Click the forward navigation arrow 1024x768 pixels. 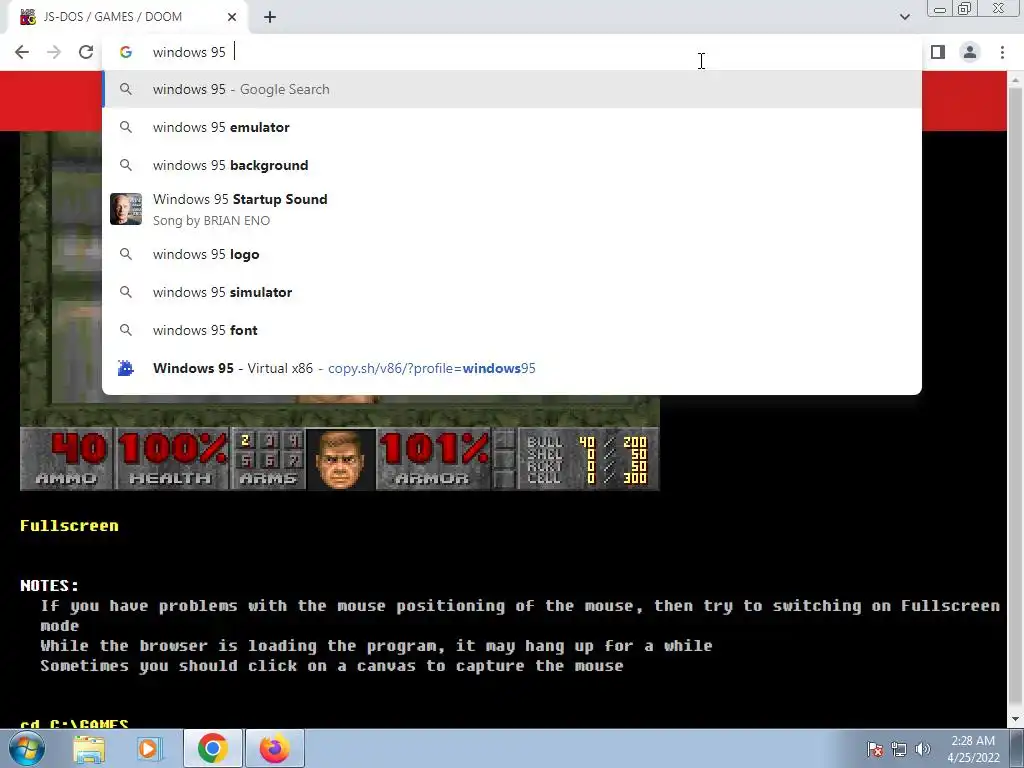pyautogui.click(x=54, y=52)
